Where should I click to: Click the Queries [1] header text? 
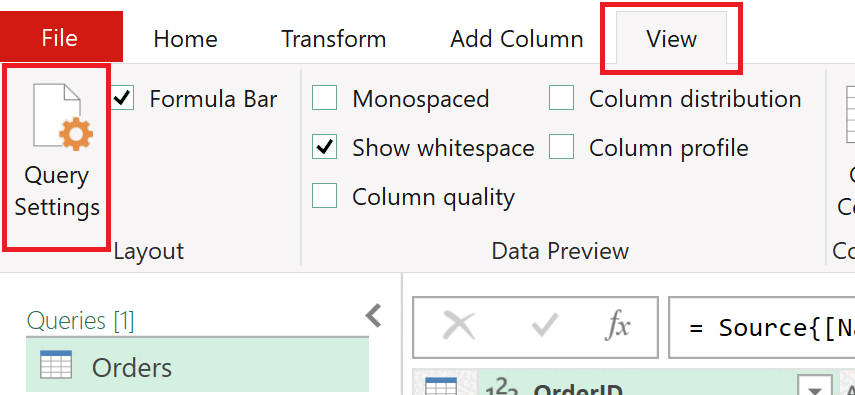(x=80, y=321)
